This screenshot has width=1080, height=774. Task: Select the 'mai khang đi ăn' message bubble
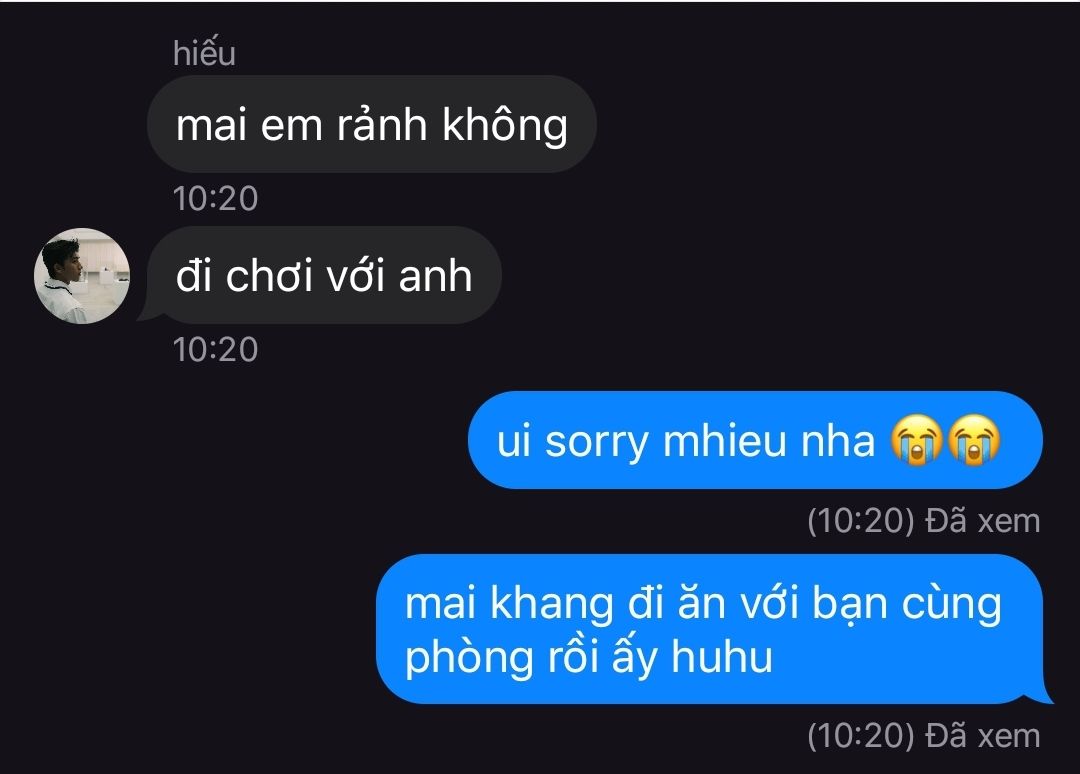pos(714,629)
